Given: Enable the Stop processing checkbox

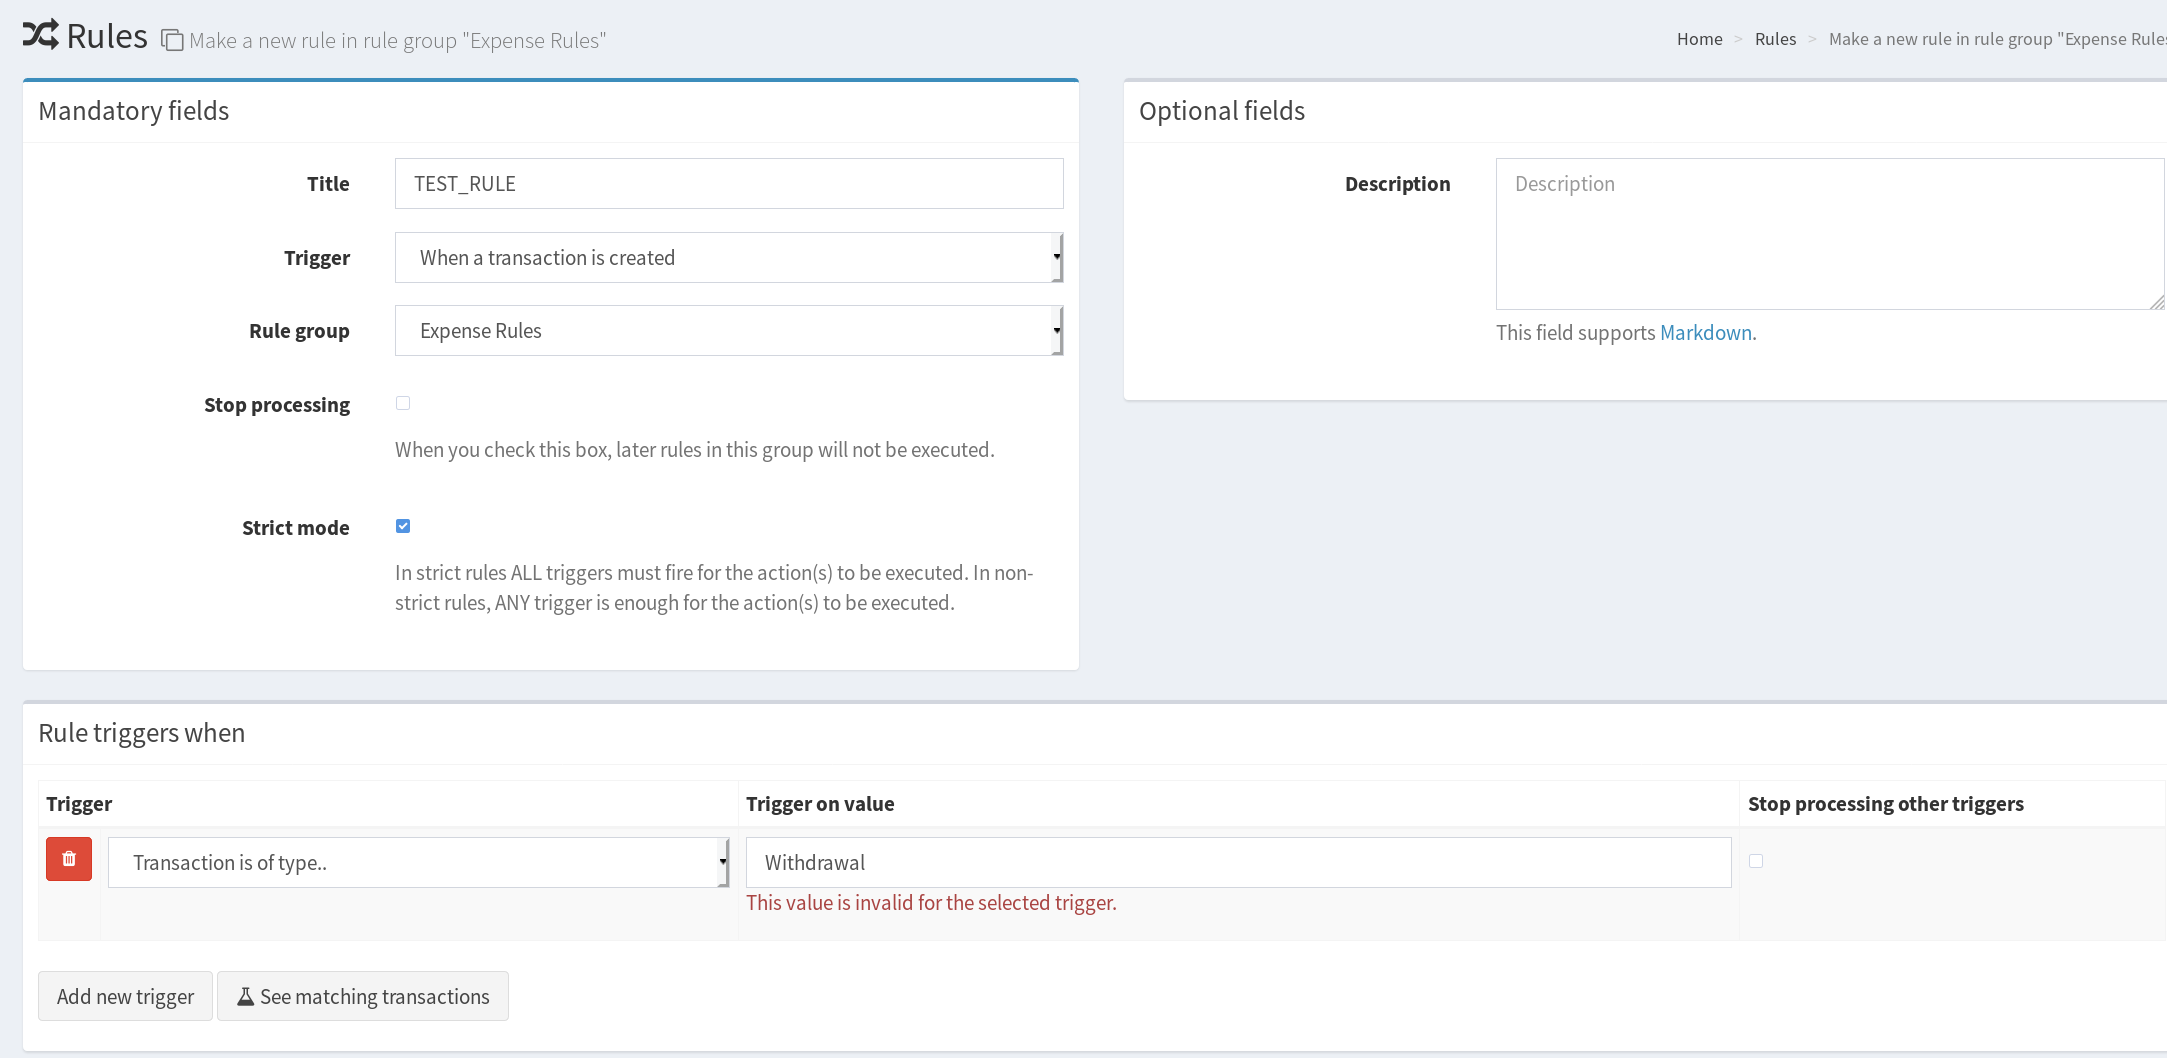Looking at the screenshot, I should (403, 403).
